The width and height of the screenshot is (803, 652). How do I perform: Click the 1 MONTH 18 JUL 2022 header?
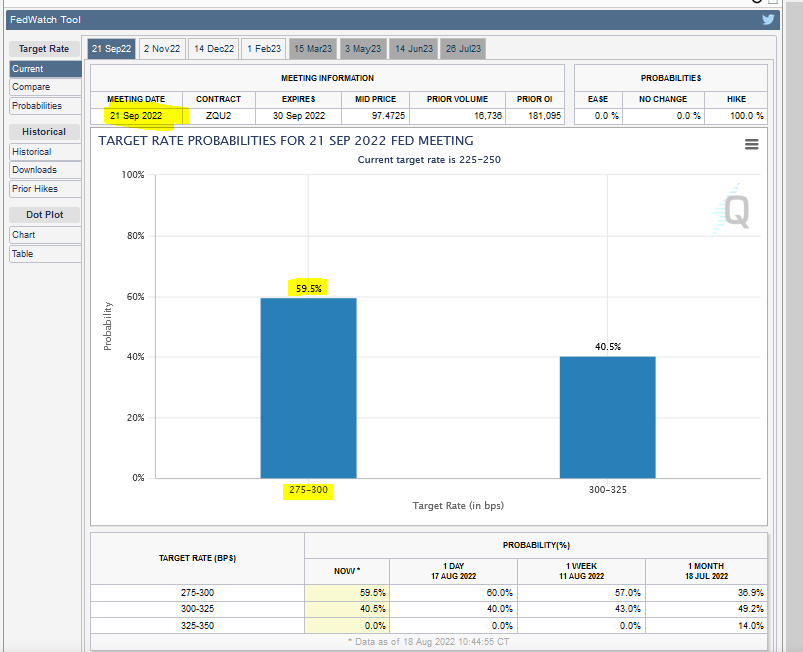pos(706,571)
